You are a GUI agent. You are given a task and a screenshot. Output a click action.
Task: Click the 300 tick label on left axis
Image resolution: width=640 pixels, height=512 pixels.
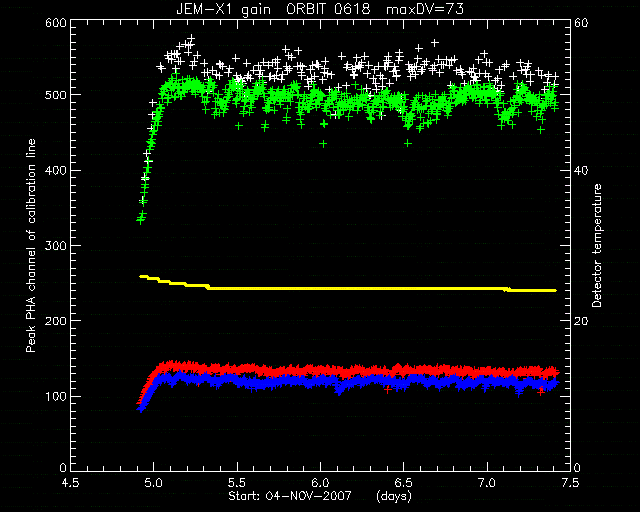(56, 246)
